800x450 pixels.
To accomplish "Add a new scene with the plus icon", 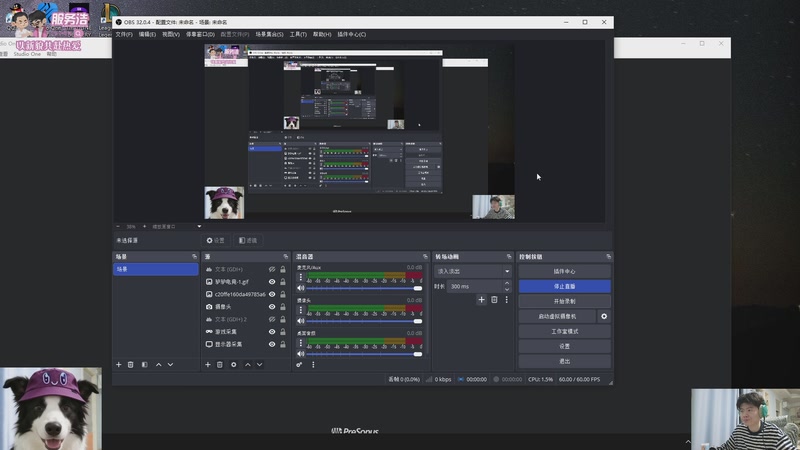I will [118, 365].
